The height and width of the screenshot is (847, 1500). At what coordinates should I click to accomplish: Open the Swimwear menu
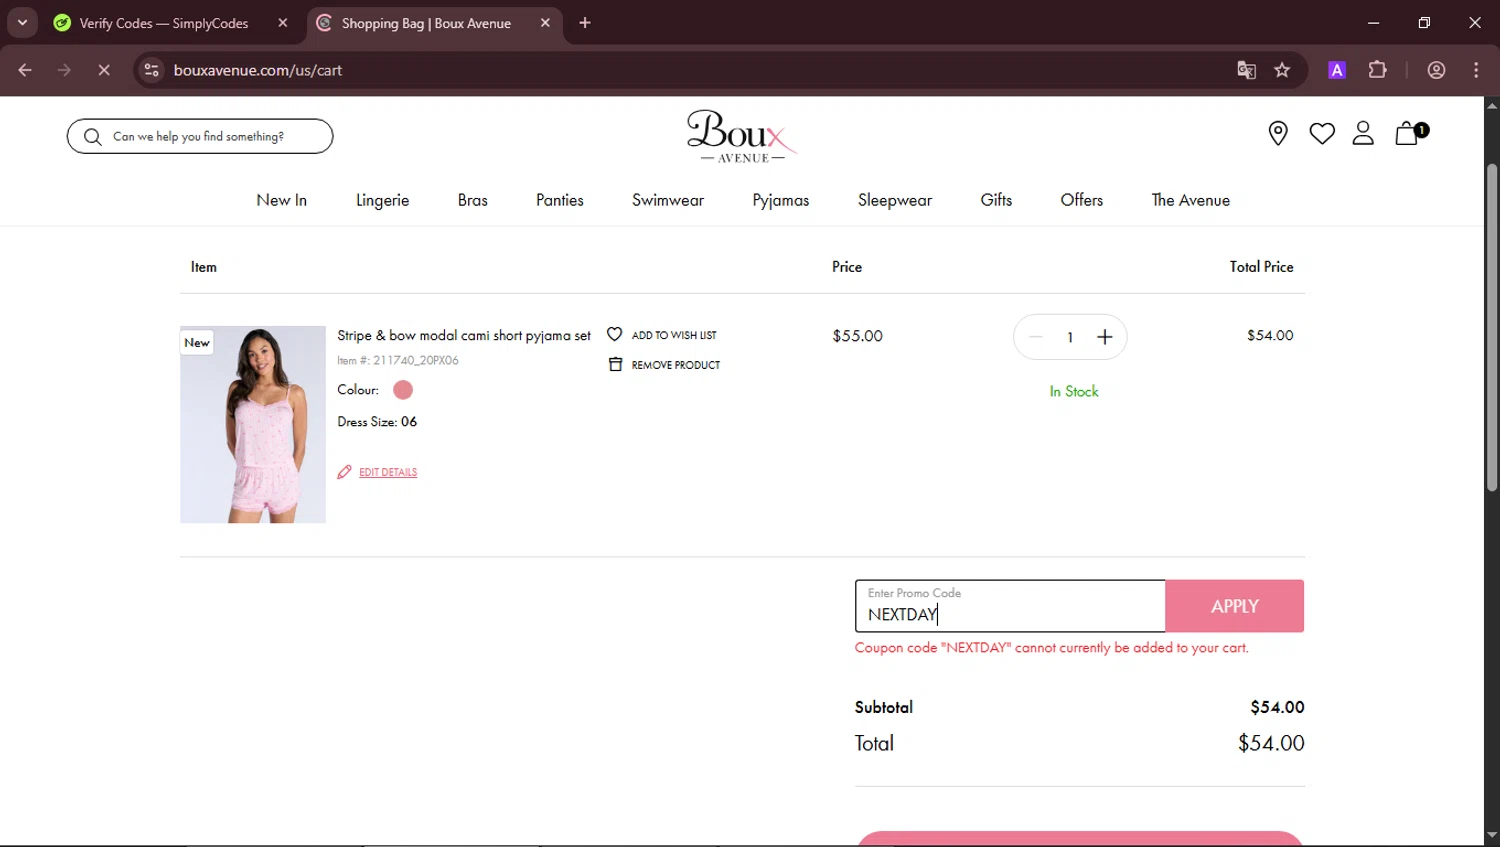(668, 200)
